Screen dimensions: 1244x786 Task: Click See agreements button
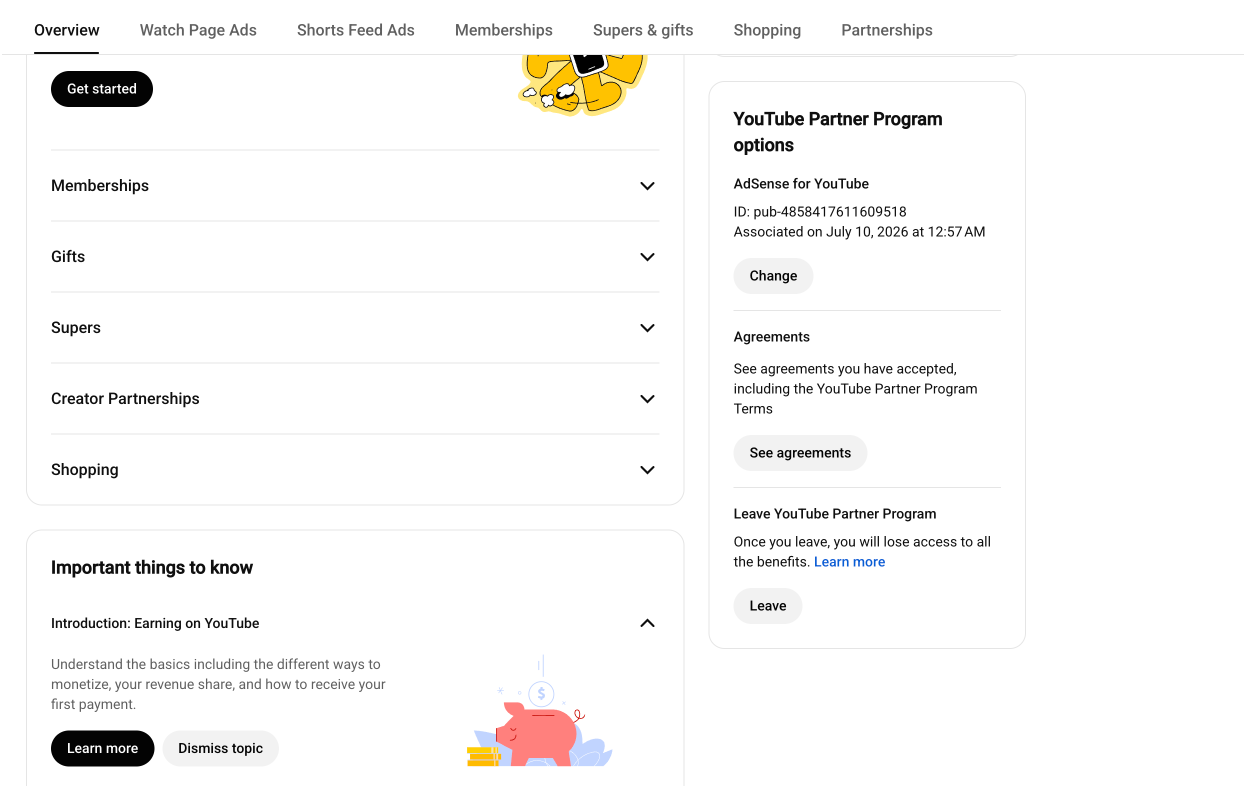click(x=800, y=453)
